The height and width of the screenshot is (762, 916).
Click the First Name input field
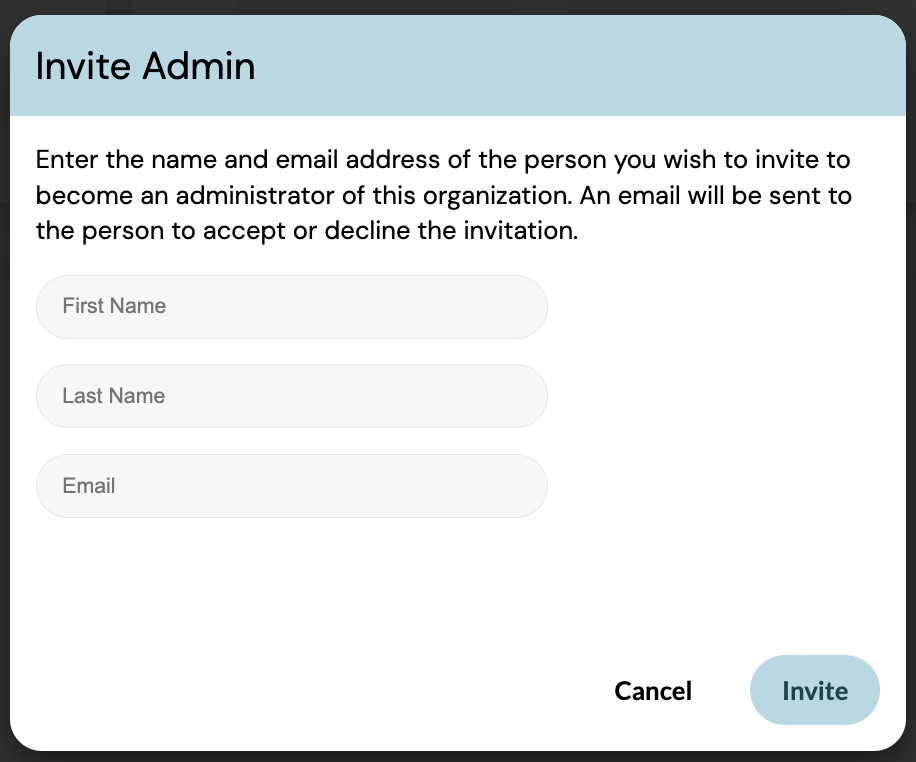point(291,307)
